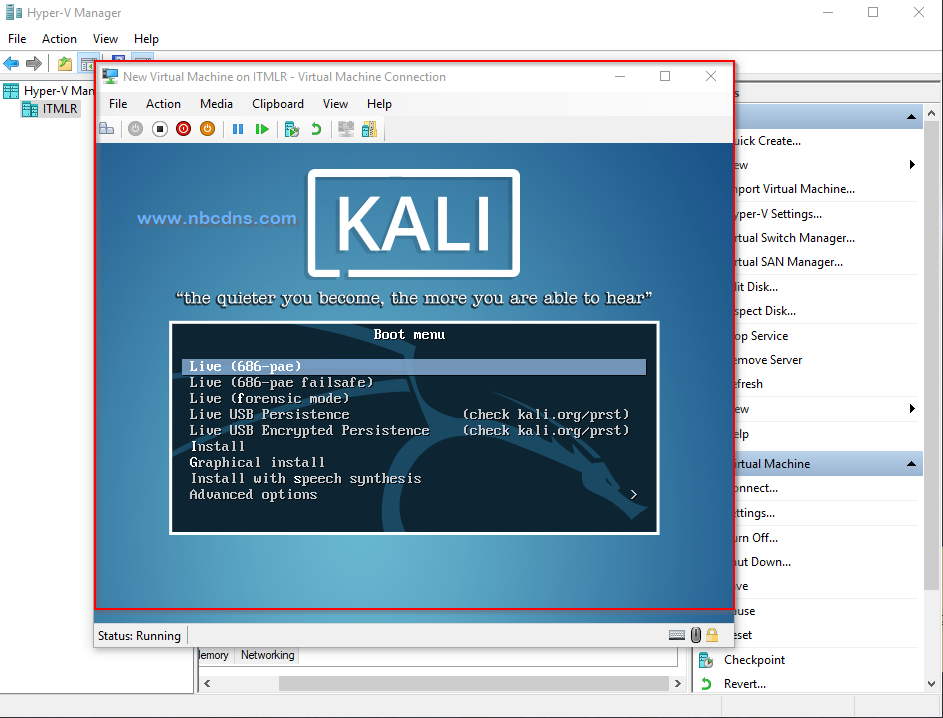Open the File menu in VM Connection window
943x718 pixels.
pos(118,103)
